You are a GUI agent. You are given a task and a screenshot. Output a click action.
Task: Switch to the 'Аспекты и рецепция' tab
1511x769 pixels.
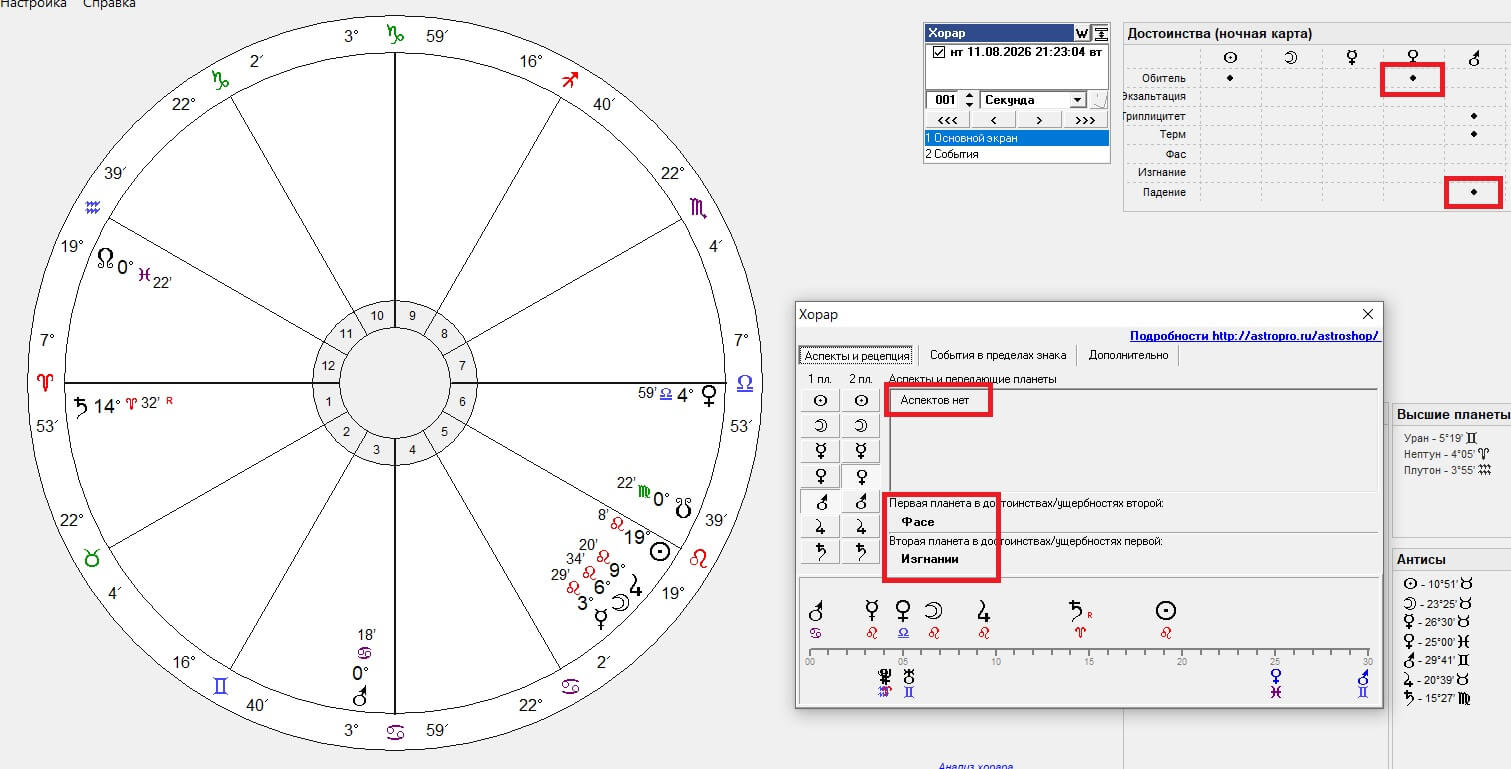(x=855, y=355)
